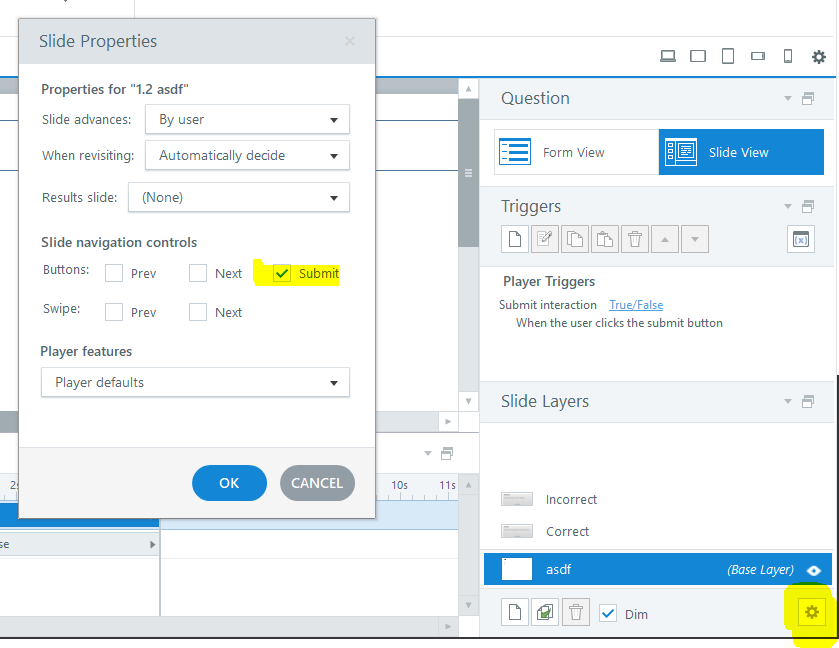Uncheck the Submit button checkbox

pos(282,273)
